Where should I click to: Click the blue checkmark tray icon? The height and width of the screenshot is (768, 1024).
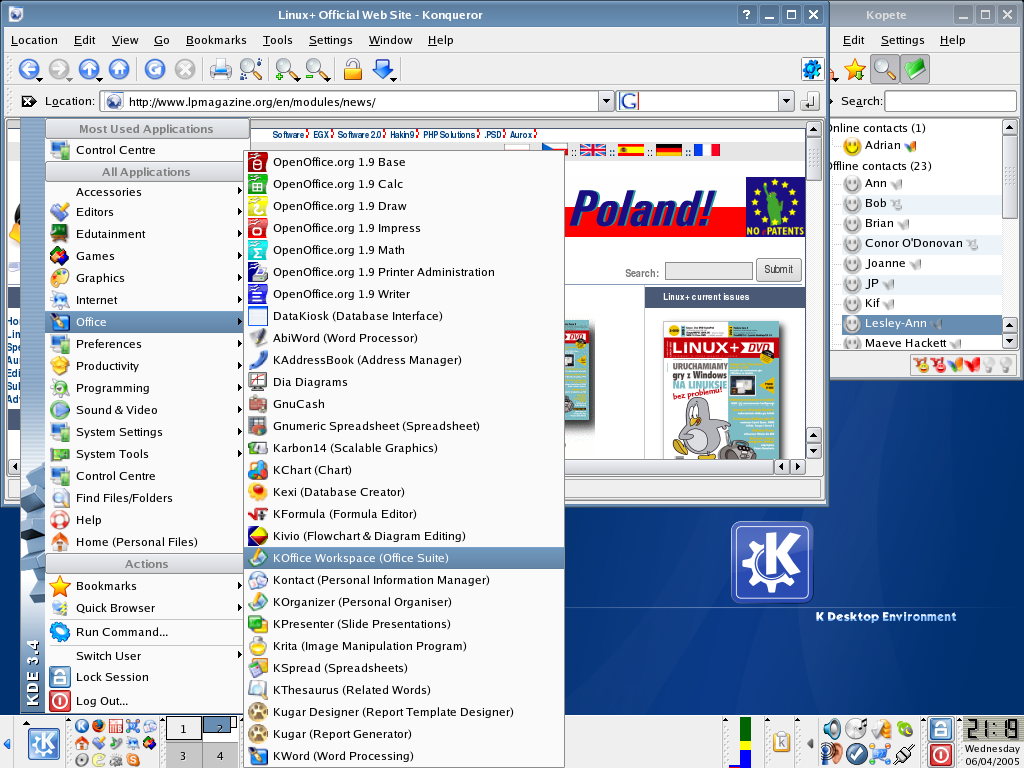(856, 754)
